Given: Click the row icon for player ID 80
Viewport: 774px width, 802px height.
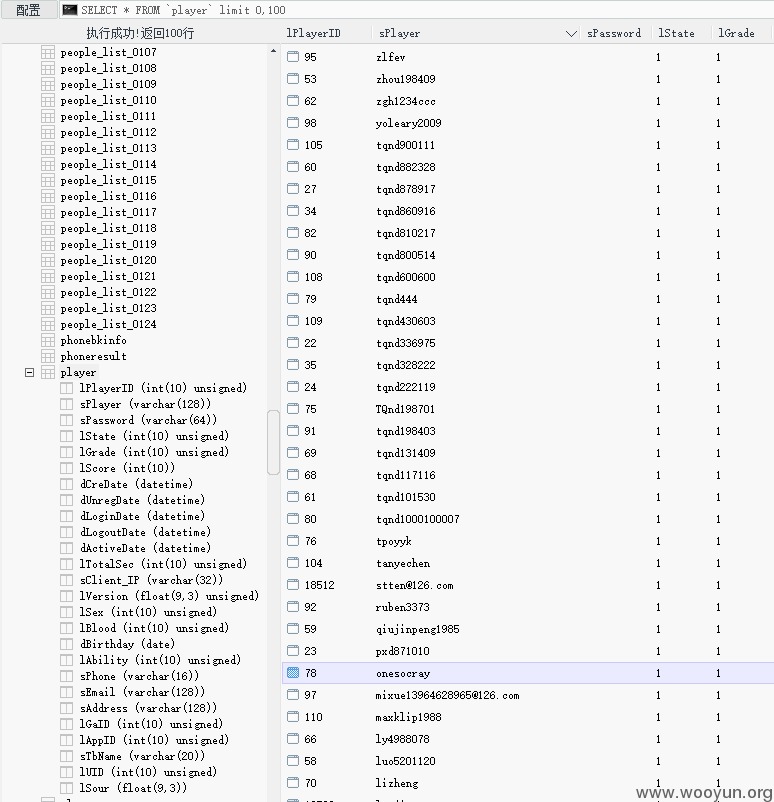Looking at the screenshot, I should click(293, 519).
